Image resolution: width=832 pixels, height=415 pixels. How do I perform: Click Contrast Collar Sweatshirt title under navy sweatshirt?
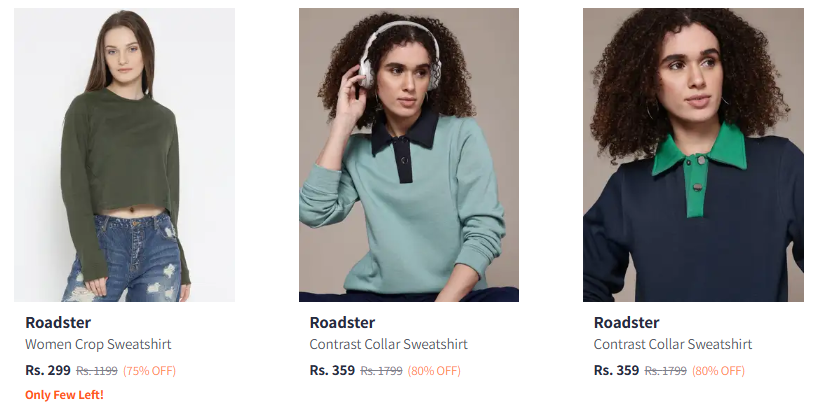(x=673, y=344)
